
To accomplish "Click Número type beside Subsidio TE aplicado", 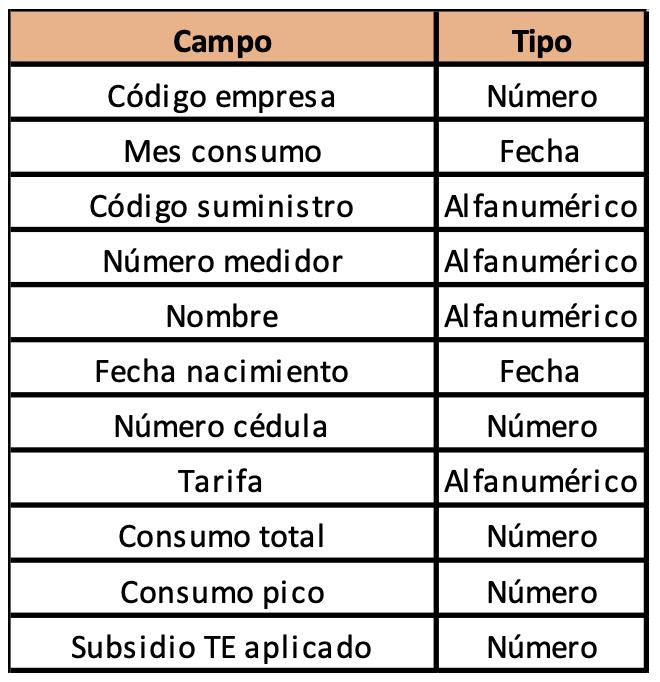I will [x=541, y=643].
